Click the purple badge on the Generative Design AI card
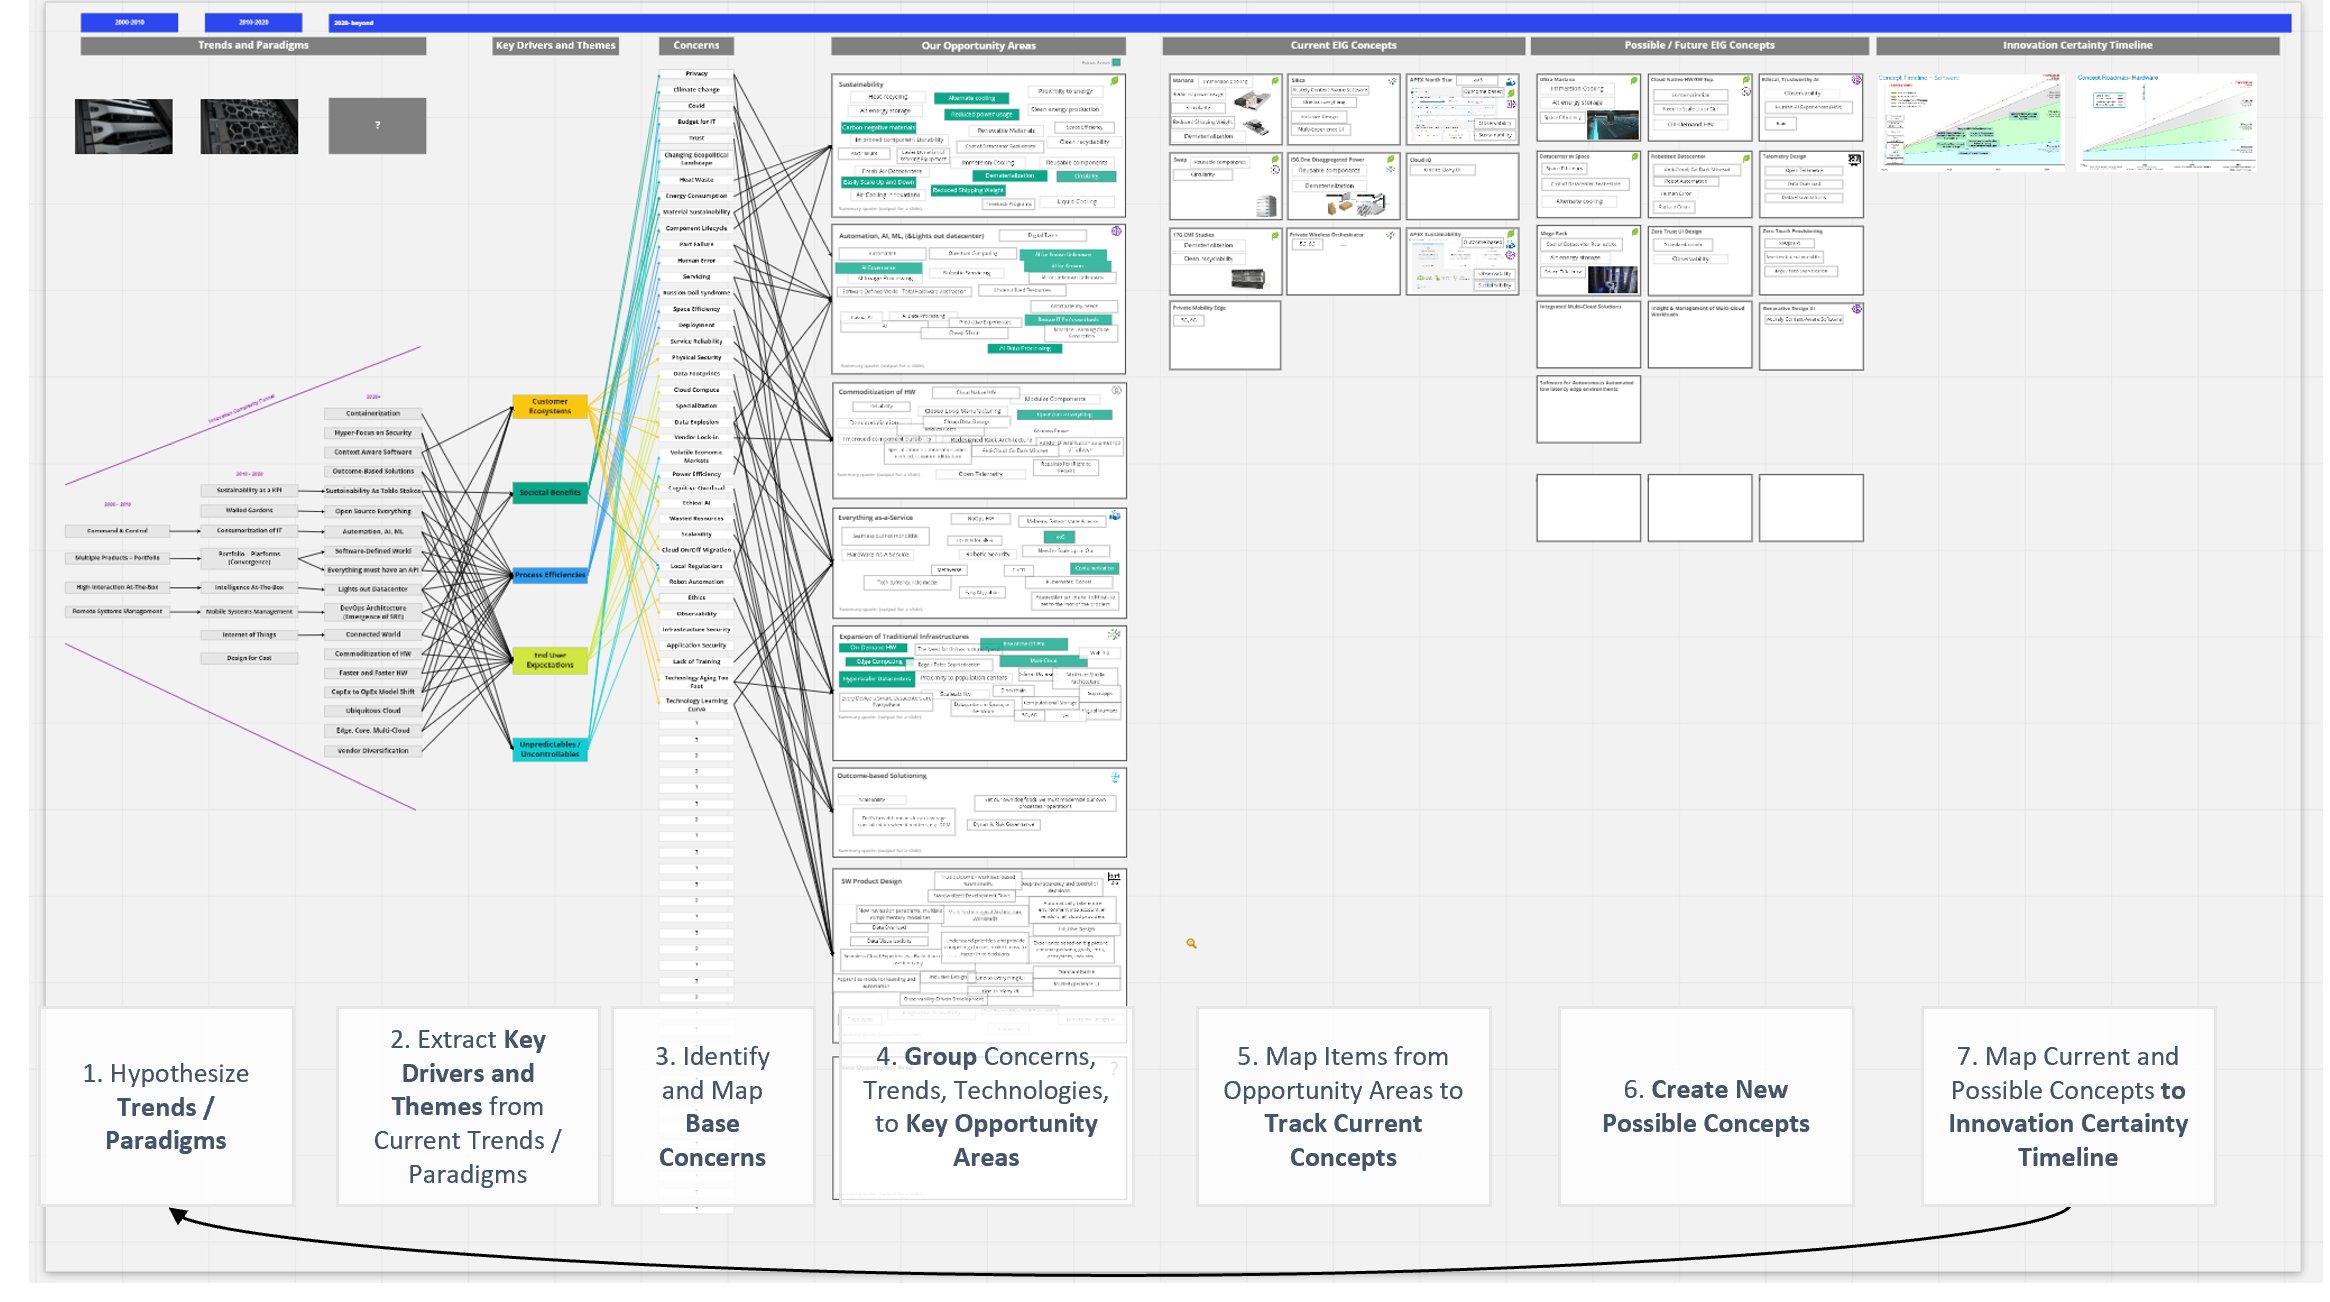 tap(1857, 309)
